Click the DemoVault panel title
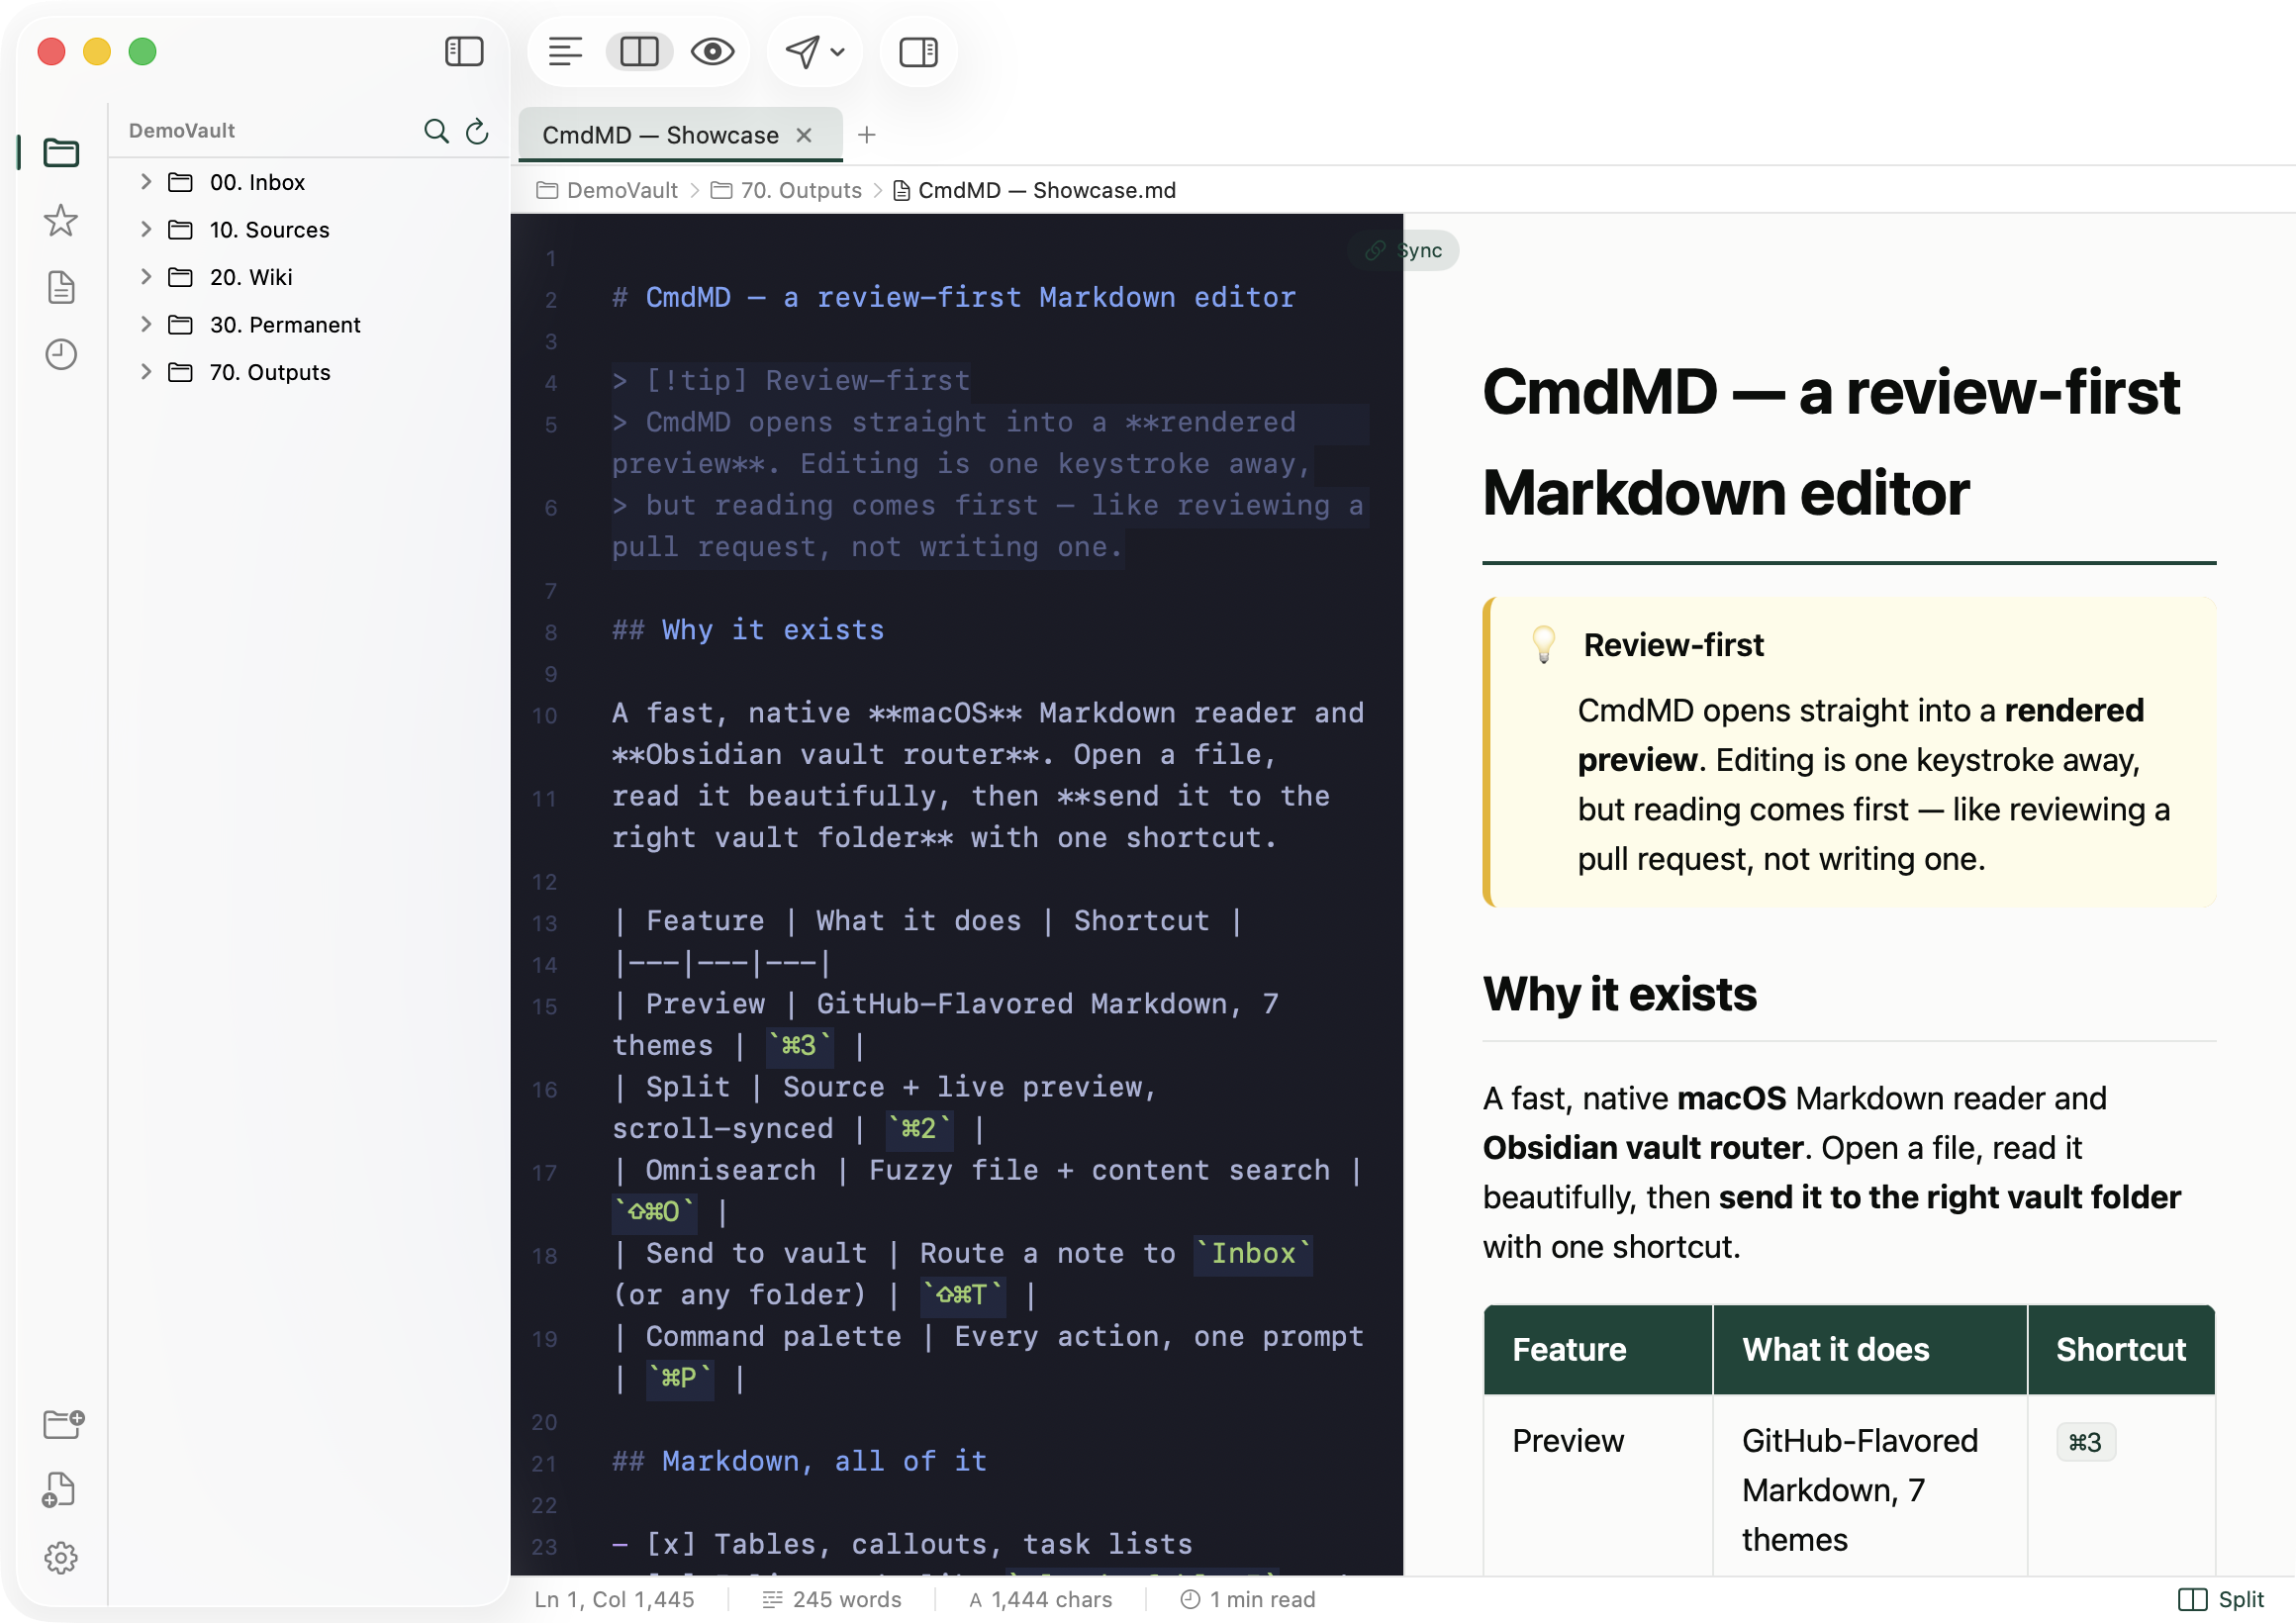The height and width of the screenshot is (1623, 2296). coord(181,130)
